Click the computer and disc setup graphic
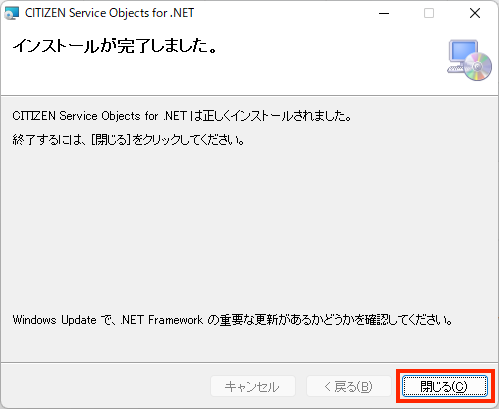Image resolution: width=499 pixels, height=409 pixels. 469,60
